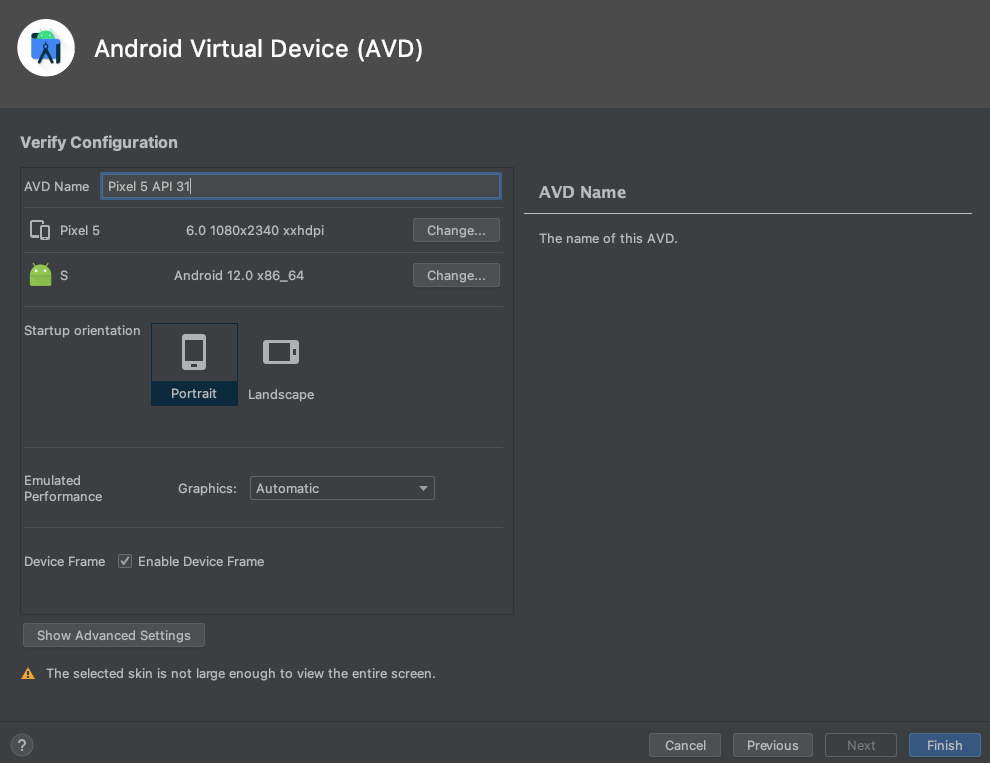Viewport: 990px width, 763px height.
Task: Go back with the Previous button
Action: tap(773, 745)
